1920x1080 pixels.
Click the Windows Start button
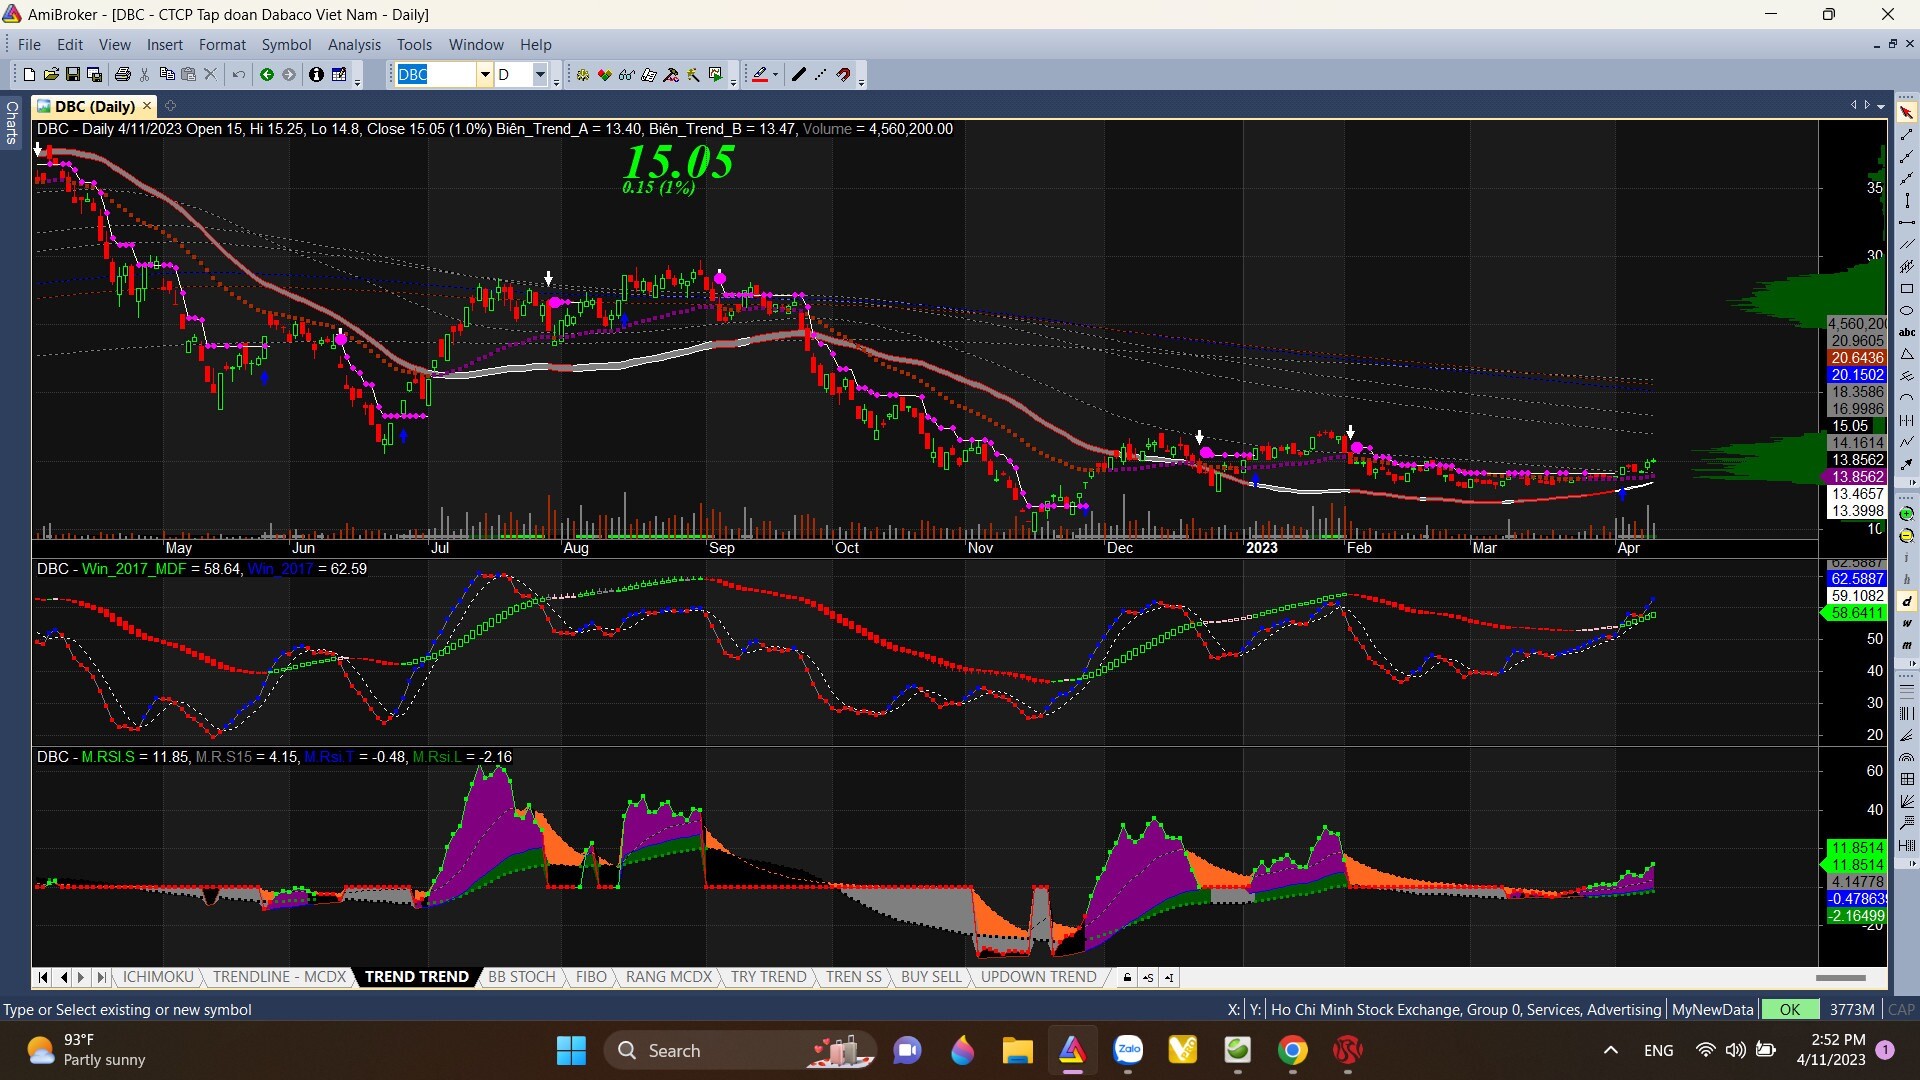click(571, 1050)
